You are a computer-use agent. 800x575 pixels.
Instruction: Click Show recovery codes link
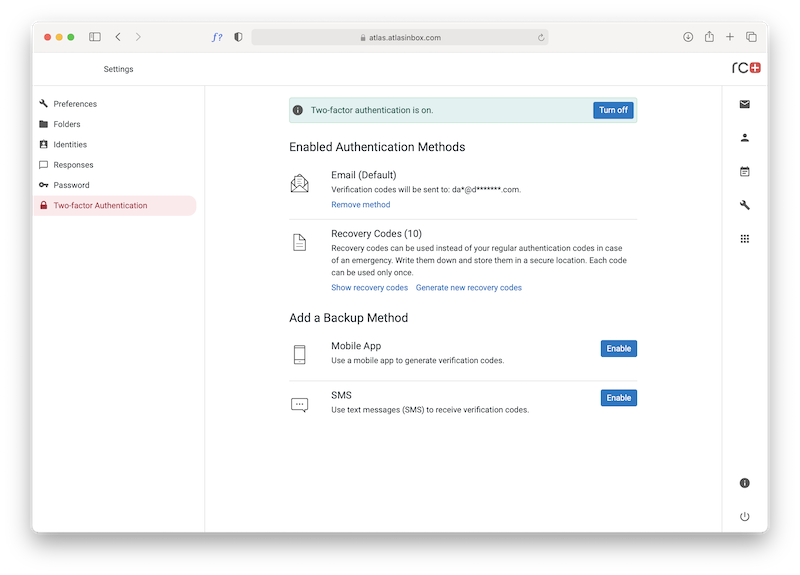[369, 288]
